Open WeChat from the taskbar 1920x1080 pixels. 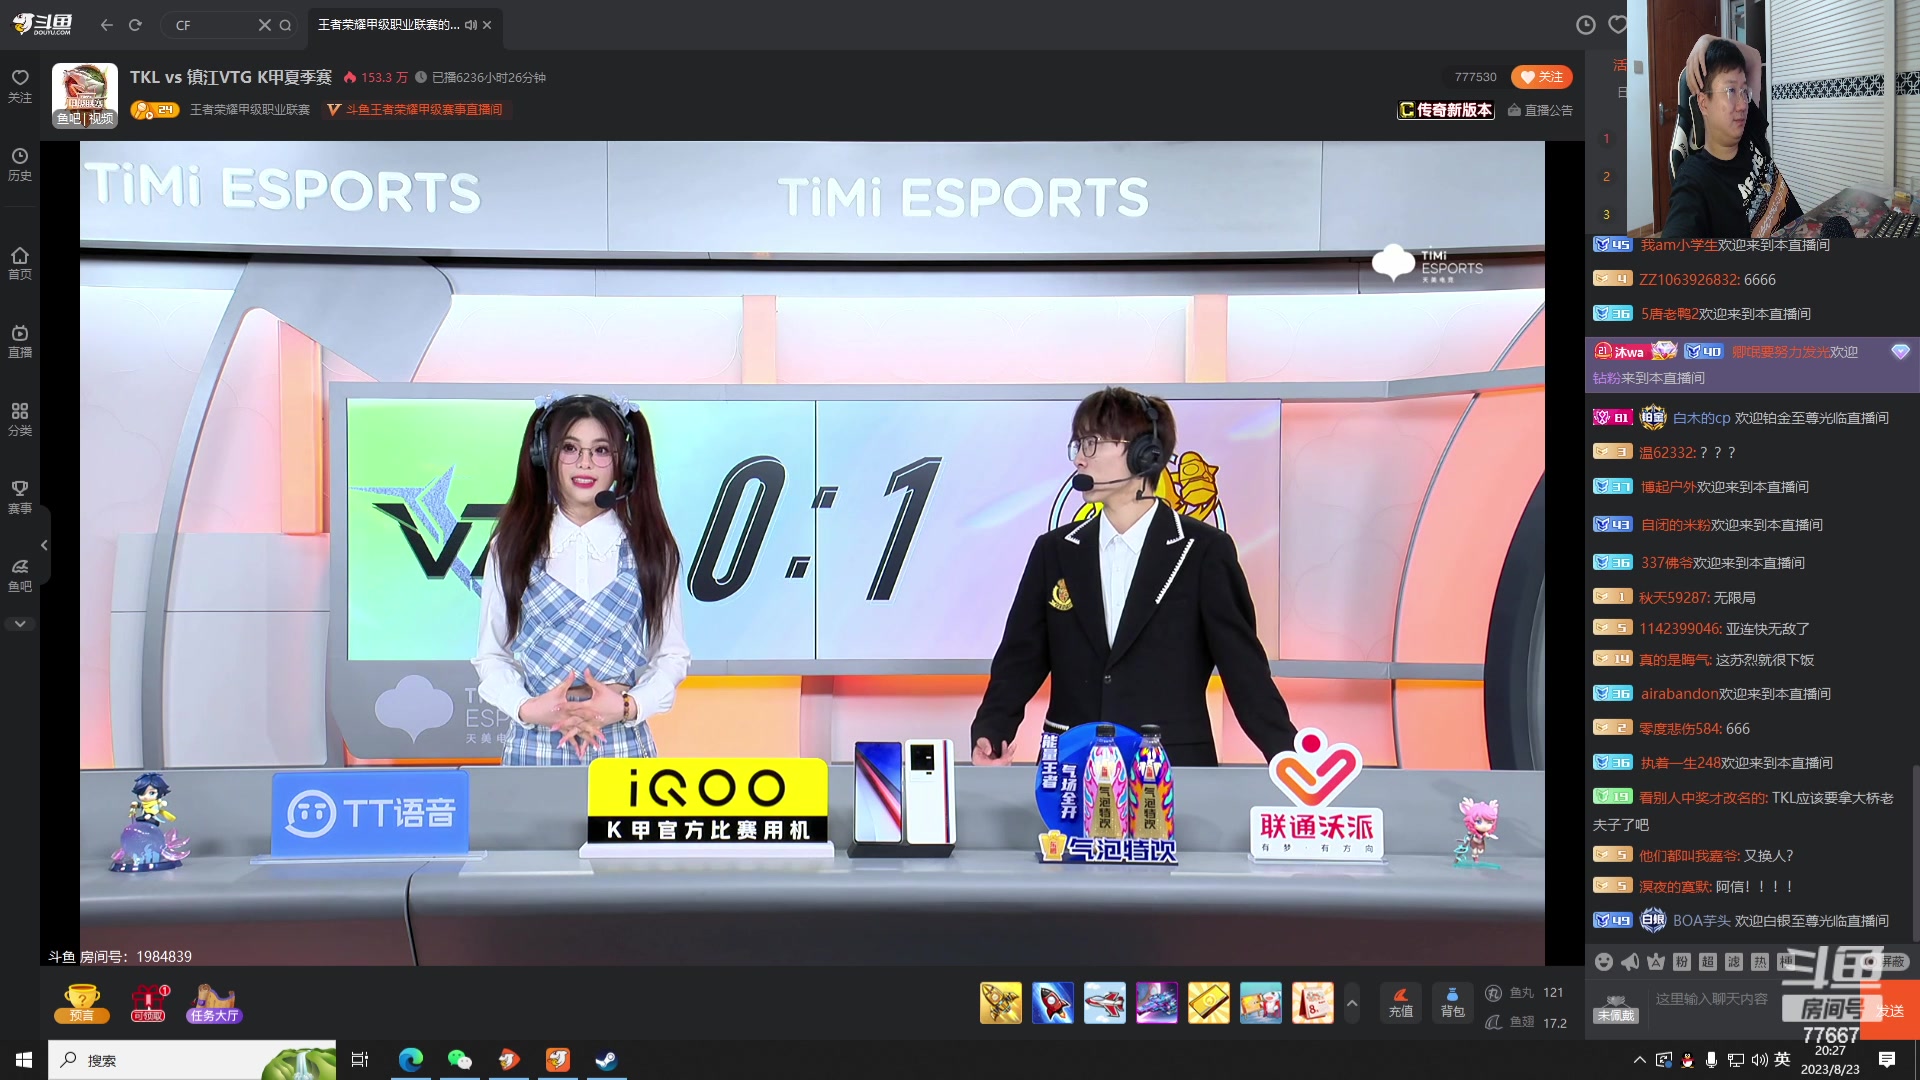tap(460, 1060)
